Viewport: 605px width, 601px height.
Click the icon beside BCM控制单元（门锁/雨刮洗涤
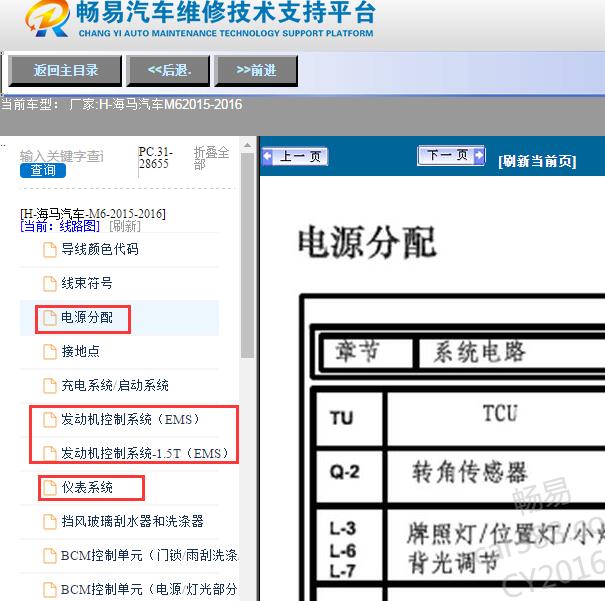(x=49, y=555)
